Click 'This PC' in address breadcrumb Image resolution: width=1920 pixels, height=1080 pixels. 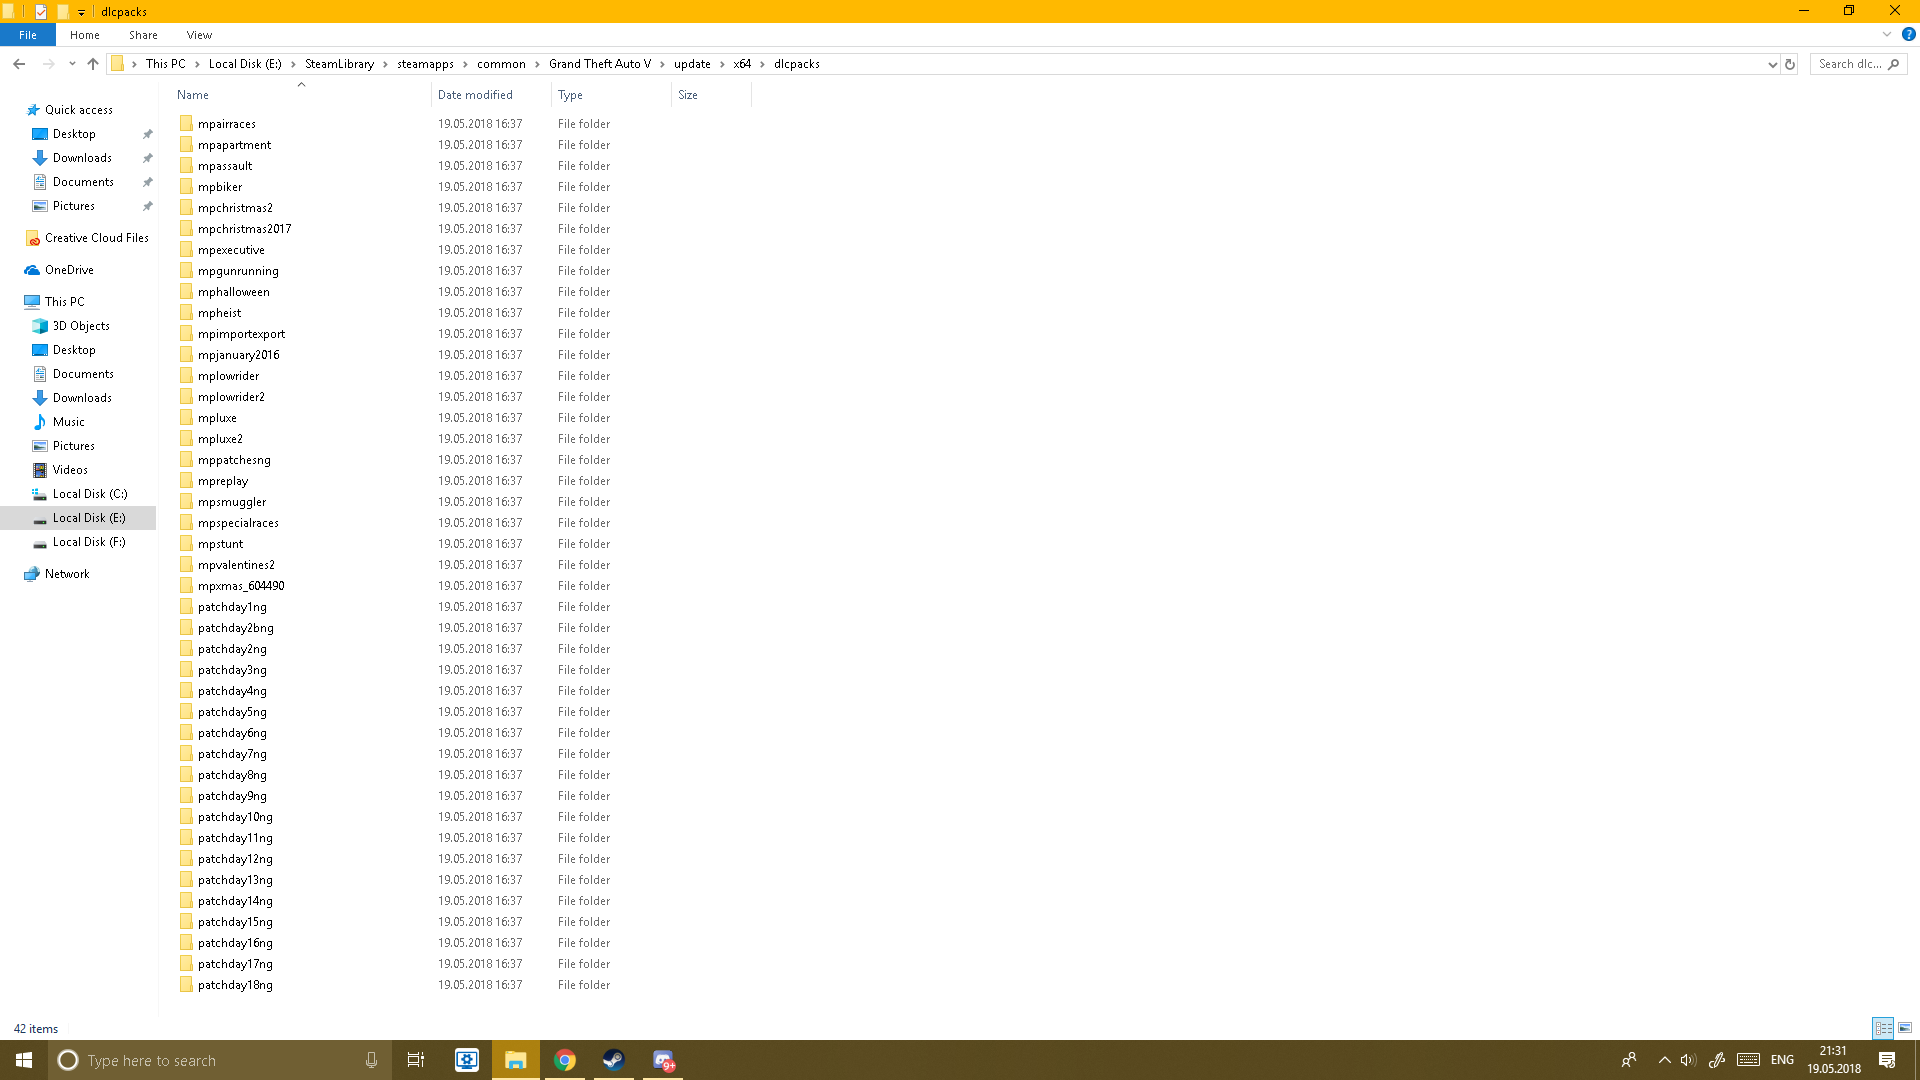click(x=165, y=64)
